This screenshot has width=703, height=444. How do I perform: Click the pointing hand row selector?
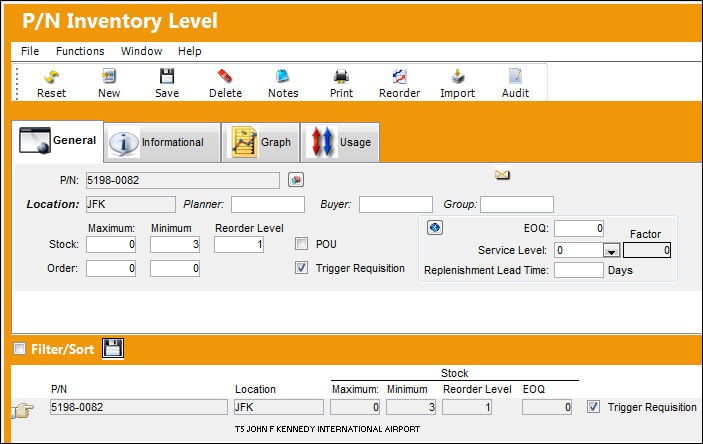23,410
